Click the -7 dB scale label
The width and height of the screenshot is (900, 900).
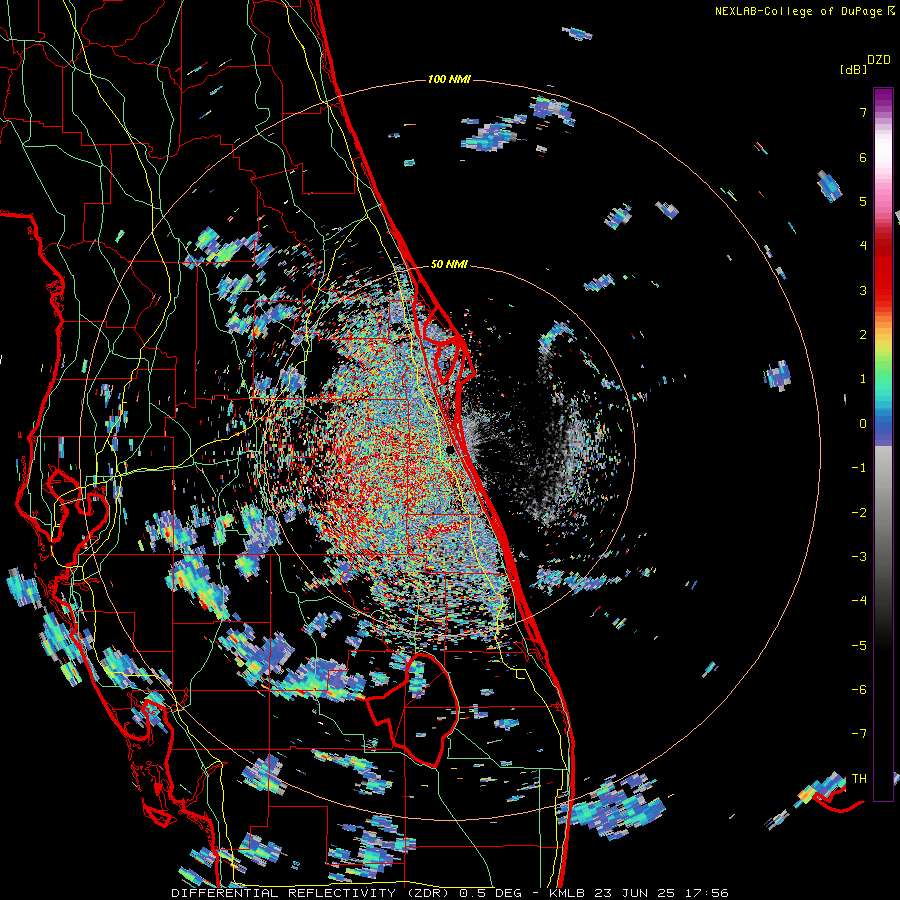pos(859,734)
